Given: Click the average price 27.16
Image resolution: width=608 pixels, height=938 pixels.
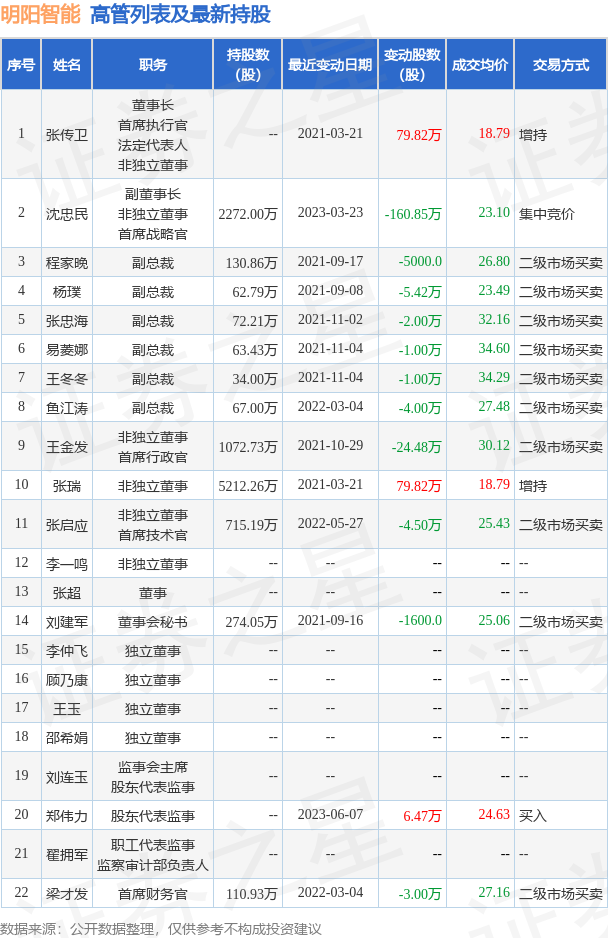Looking at the screenshot, I should [x=494, y=893].
